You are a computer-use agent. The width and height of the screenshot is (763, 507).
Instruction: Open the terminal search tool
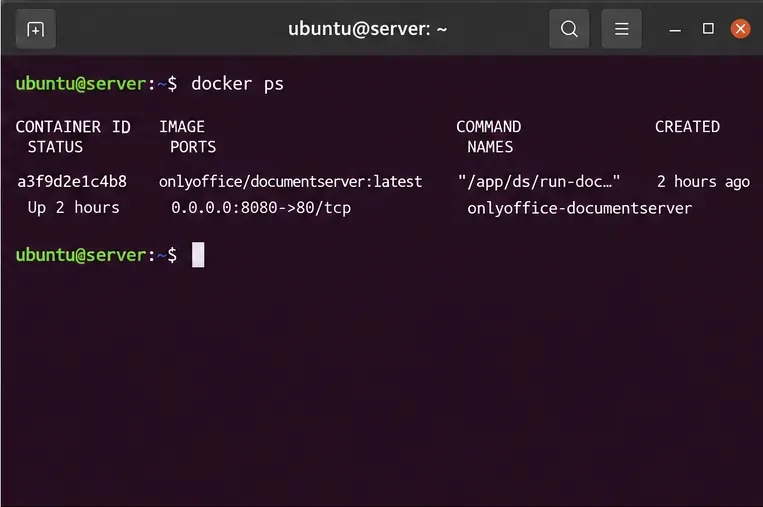[569, 29]
